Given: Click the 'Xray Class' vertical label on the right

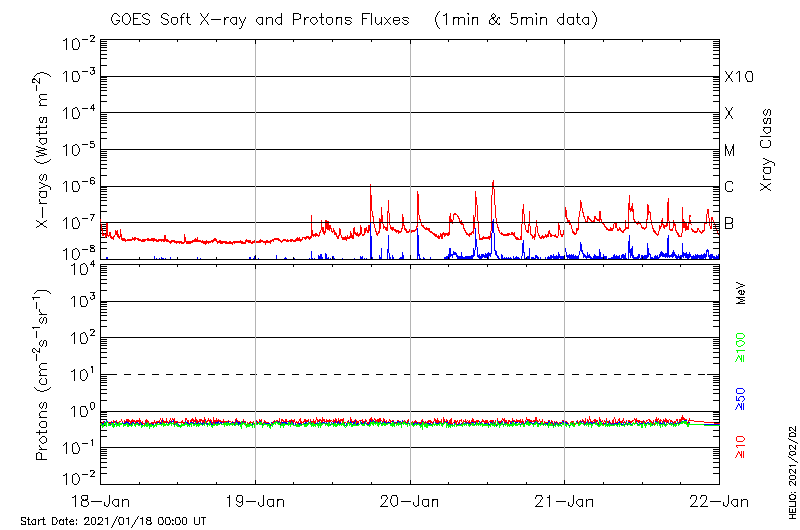Looking at the screenshot, I should coord(767,150).
